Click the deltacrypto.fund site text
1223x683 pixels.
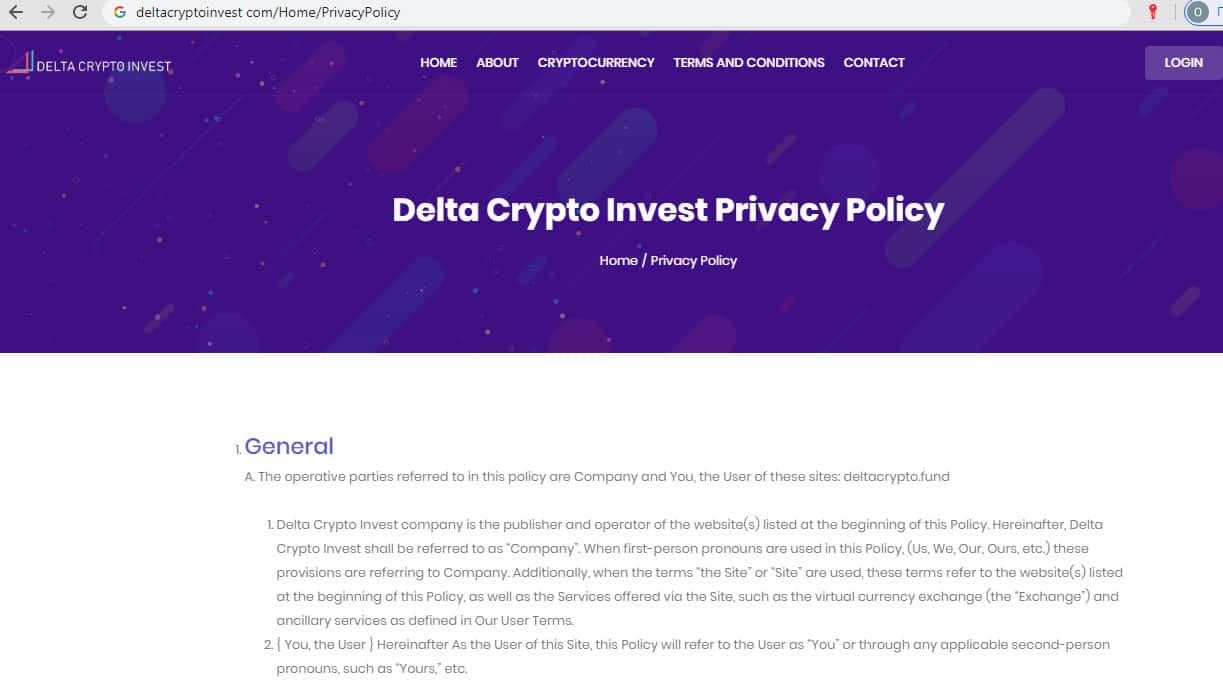coord(896,477)
